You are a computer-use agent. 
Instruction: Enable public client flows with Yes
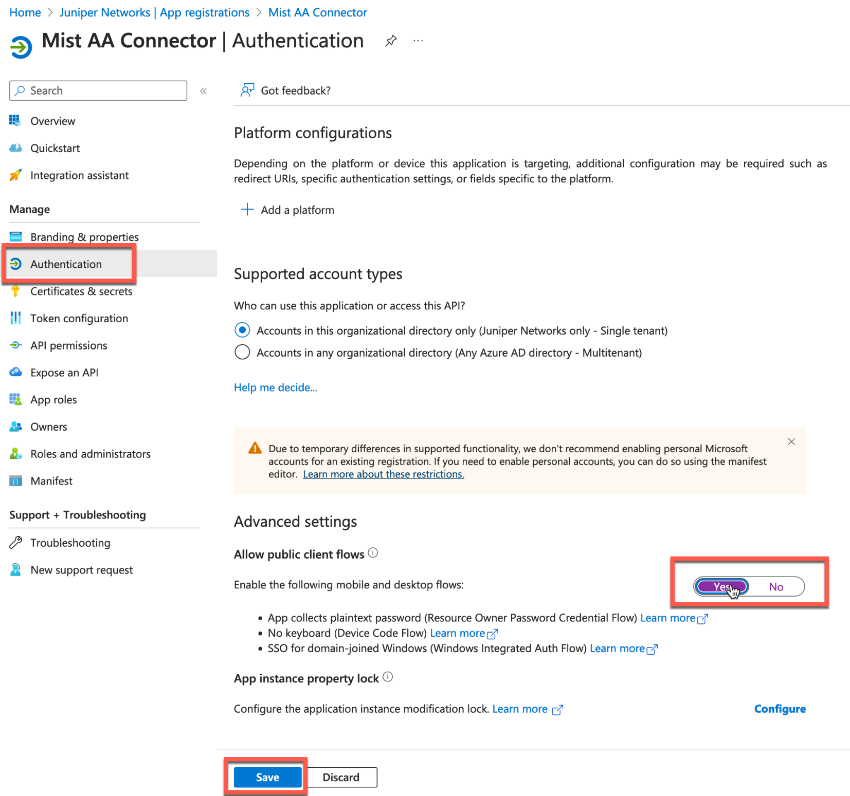(722, 587)
